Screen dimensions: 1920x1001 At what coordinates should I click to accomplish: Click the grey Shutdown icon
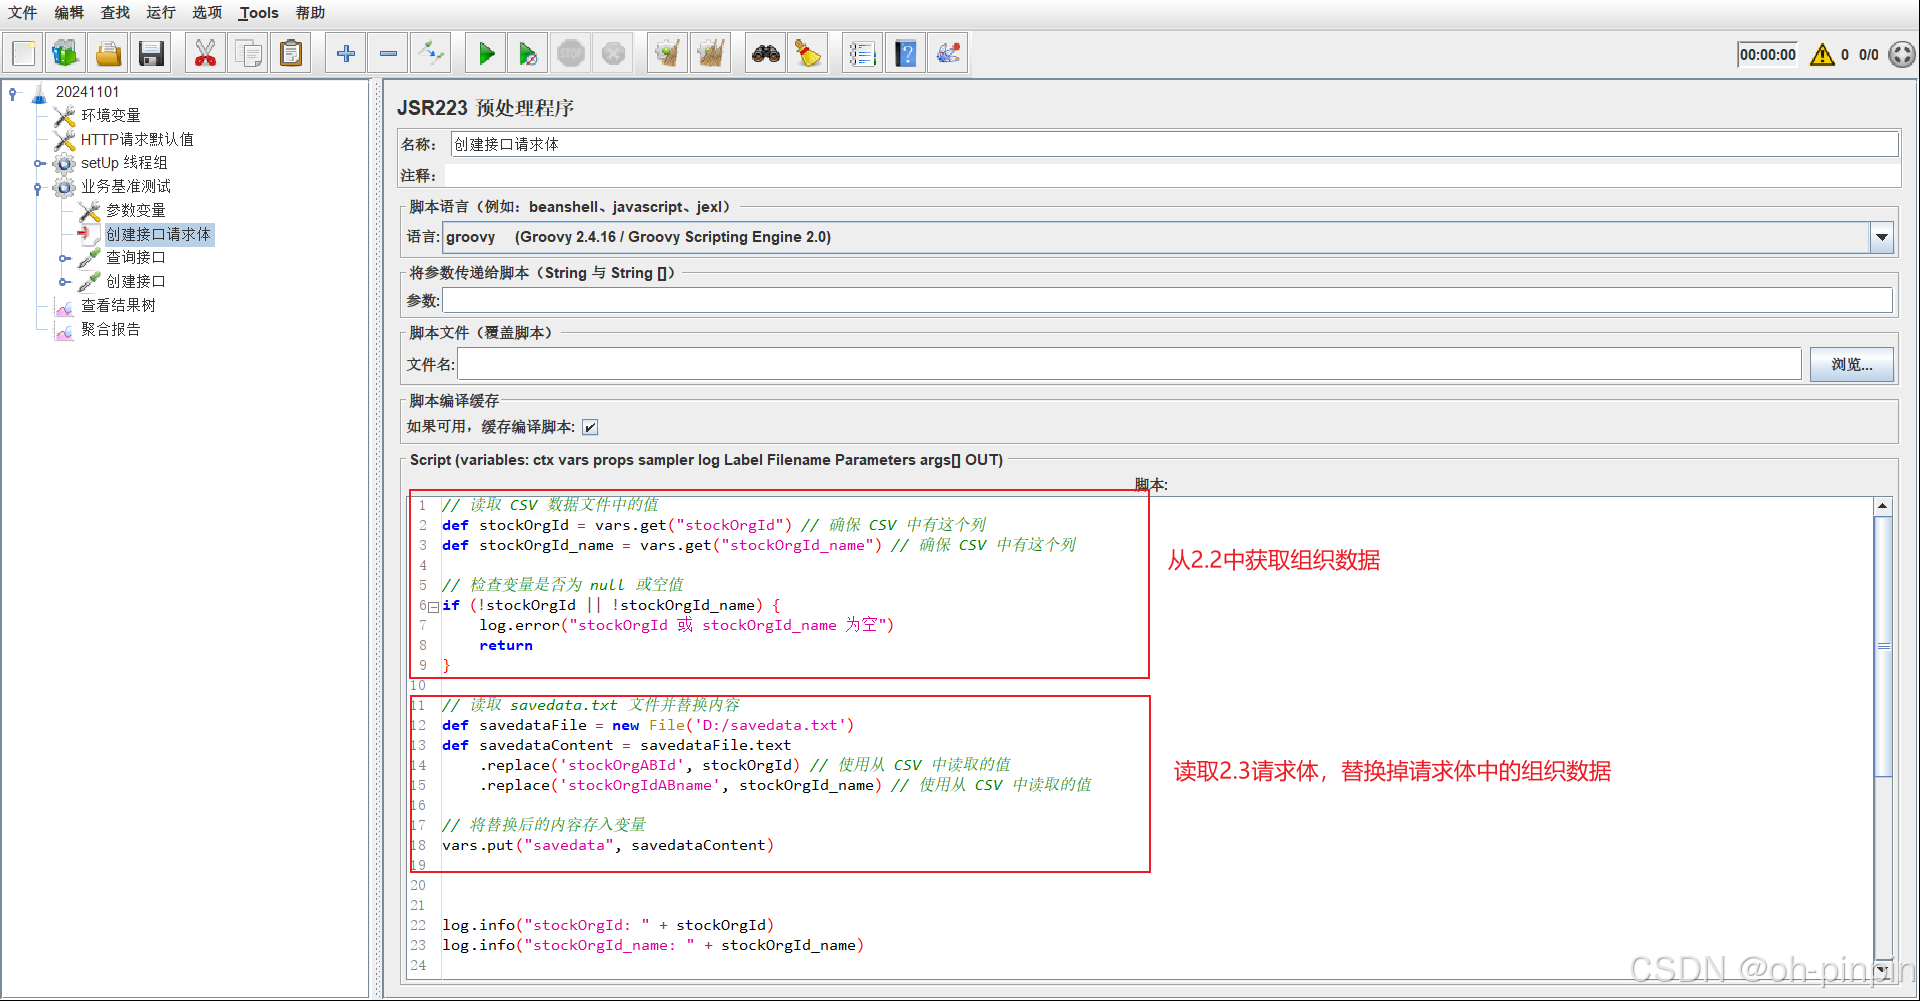(614, 53)
